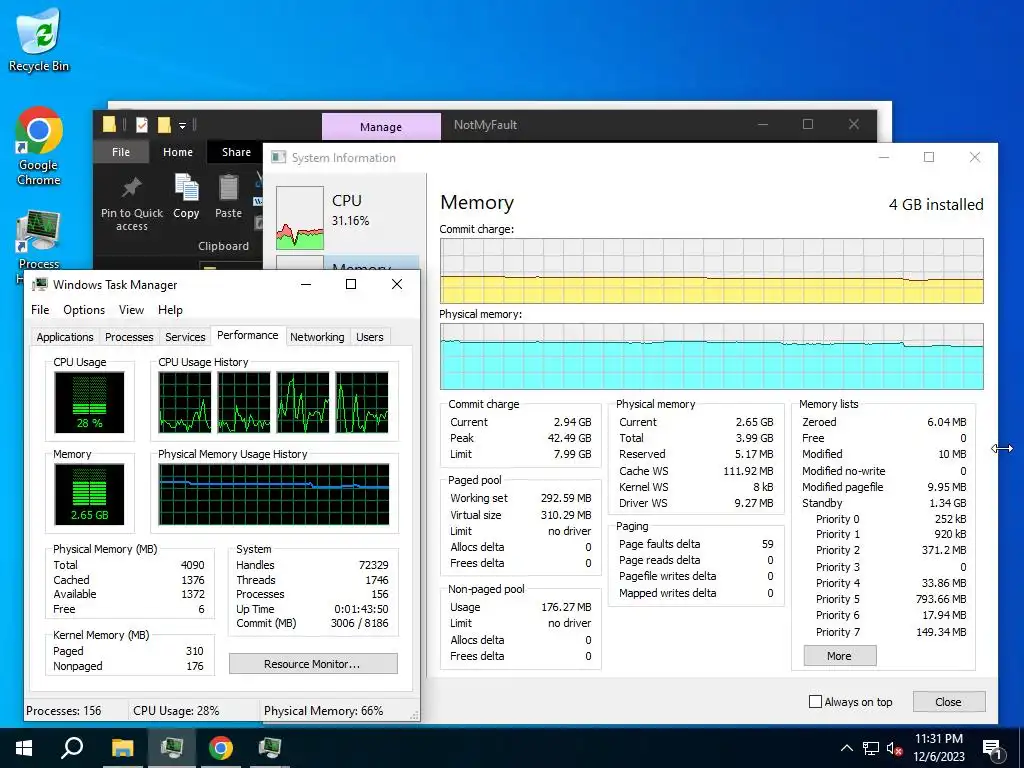
Task: Click the Handles value 72329
Action: coord(374,565)
